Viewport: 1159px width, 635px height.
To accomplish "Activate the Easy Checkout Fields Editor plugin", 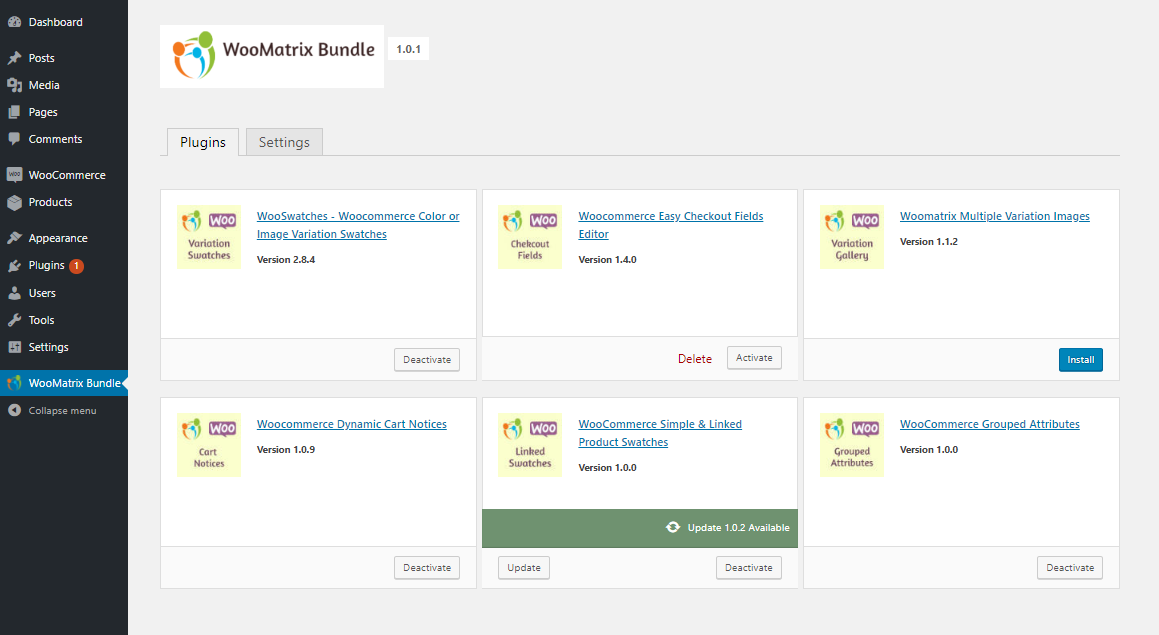I will point(754,358).
